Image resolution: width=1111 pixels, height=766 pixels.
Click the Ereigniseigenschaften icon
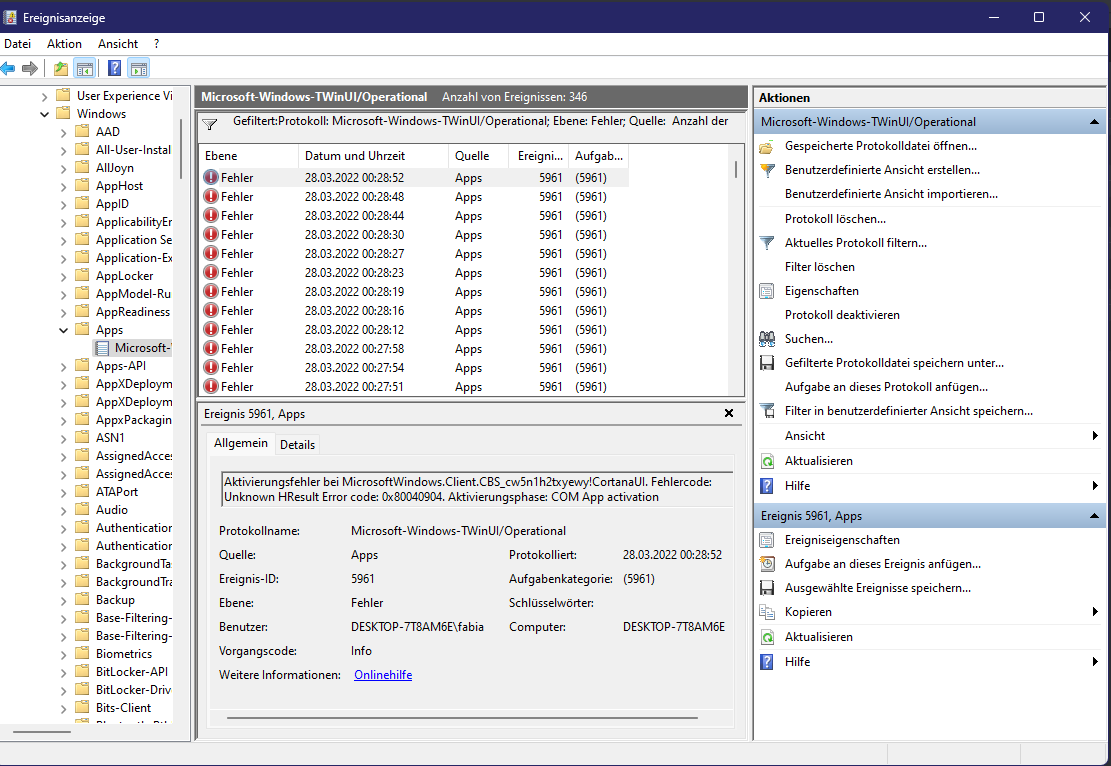pos(767,540)
